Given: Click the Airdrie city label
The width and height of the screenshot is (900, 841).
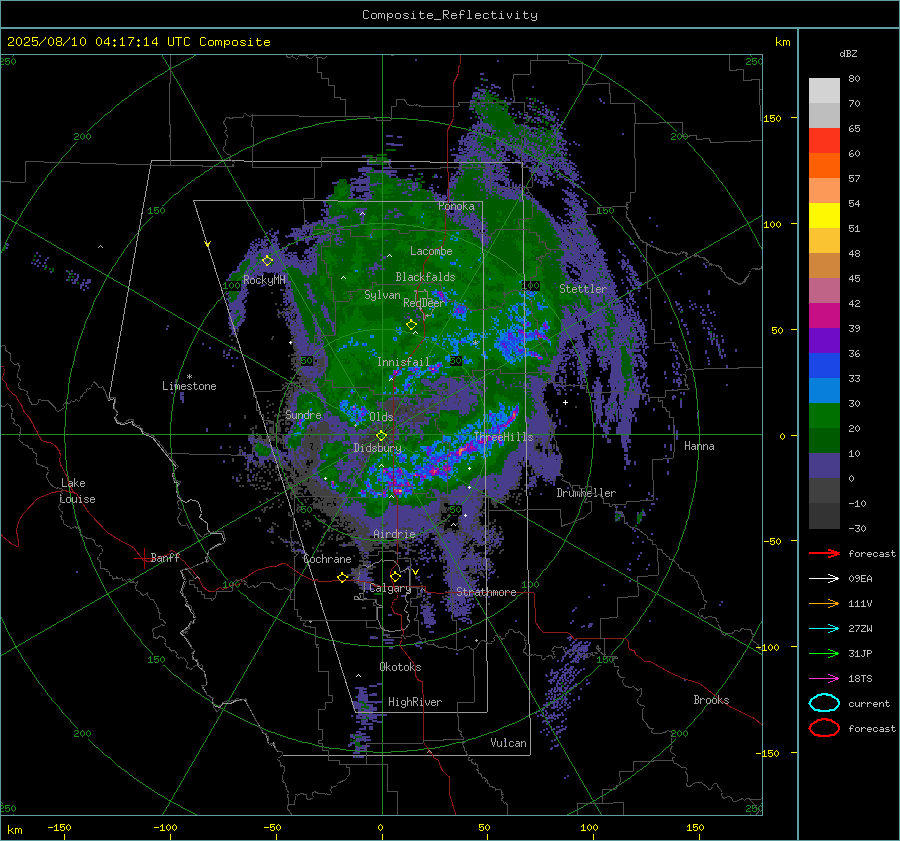Looking at the screenshot, I should 394,534.
